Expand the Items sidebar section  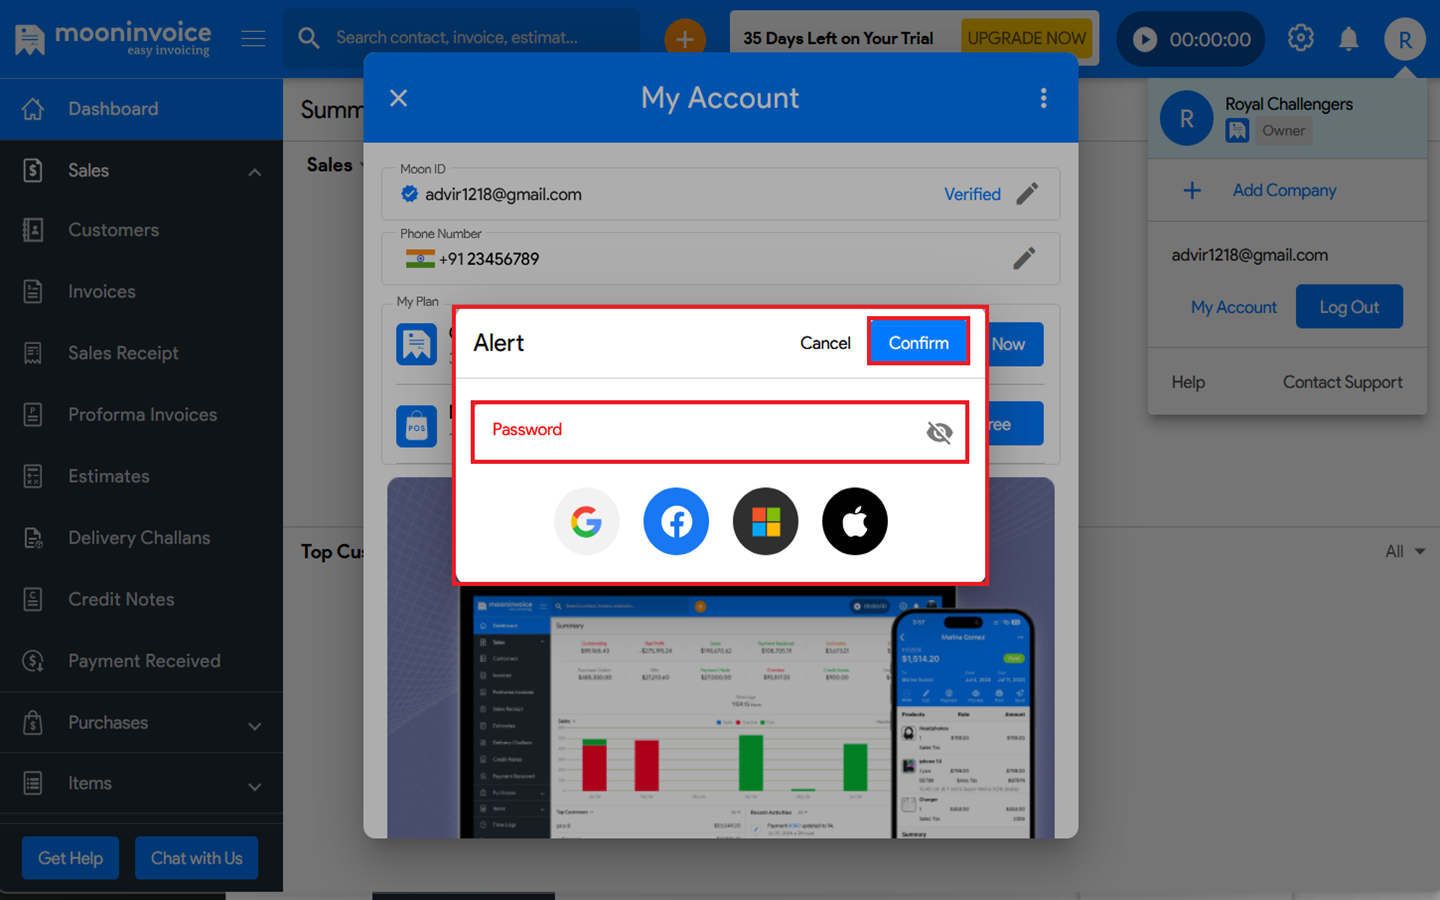(x=255, y=786)
